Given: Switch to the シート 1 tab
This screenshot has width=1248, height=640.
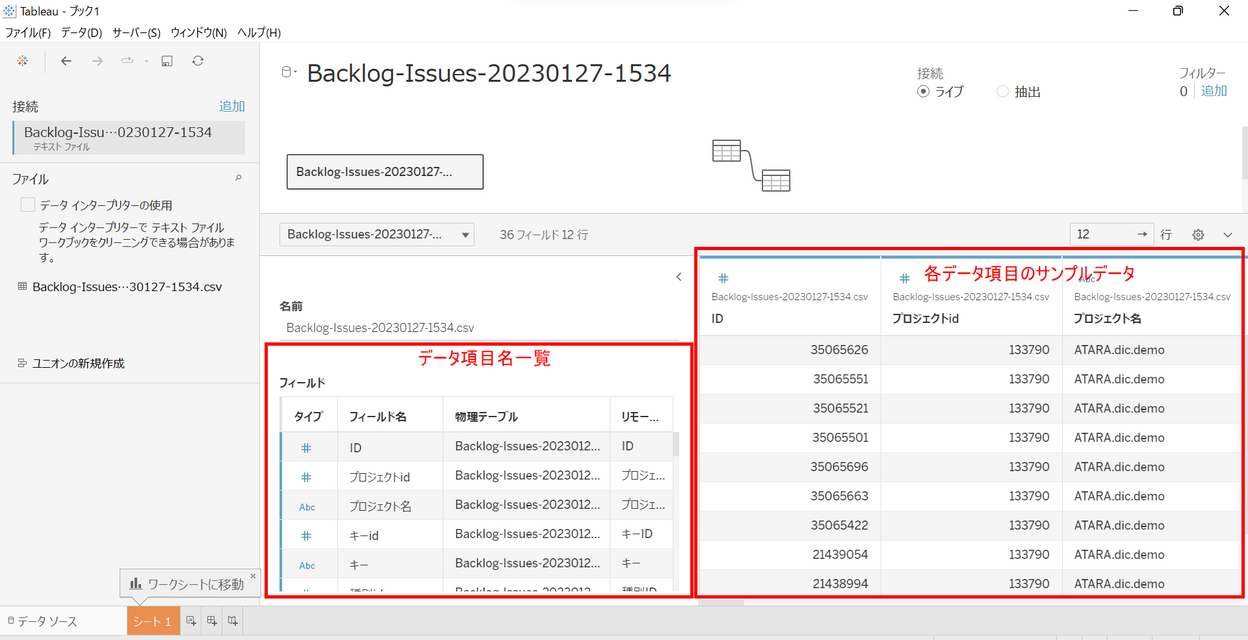Looking at the screenshot, I should 152,621.
